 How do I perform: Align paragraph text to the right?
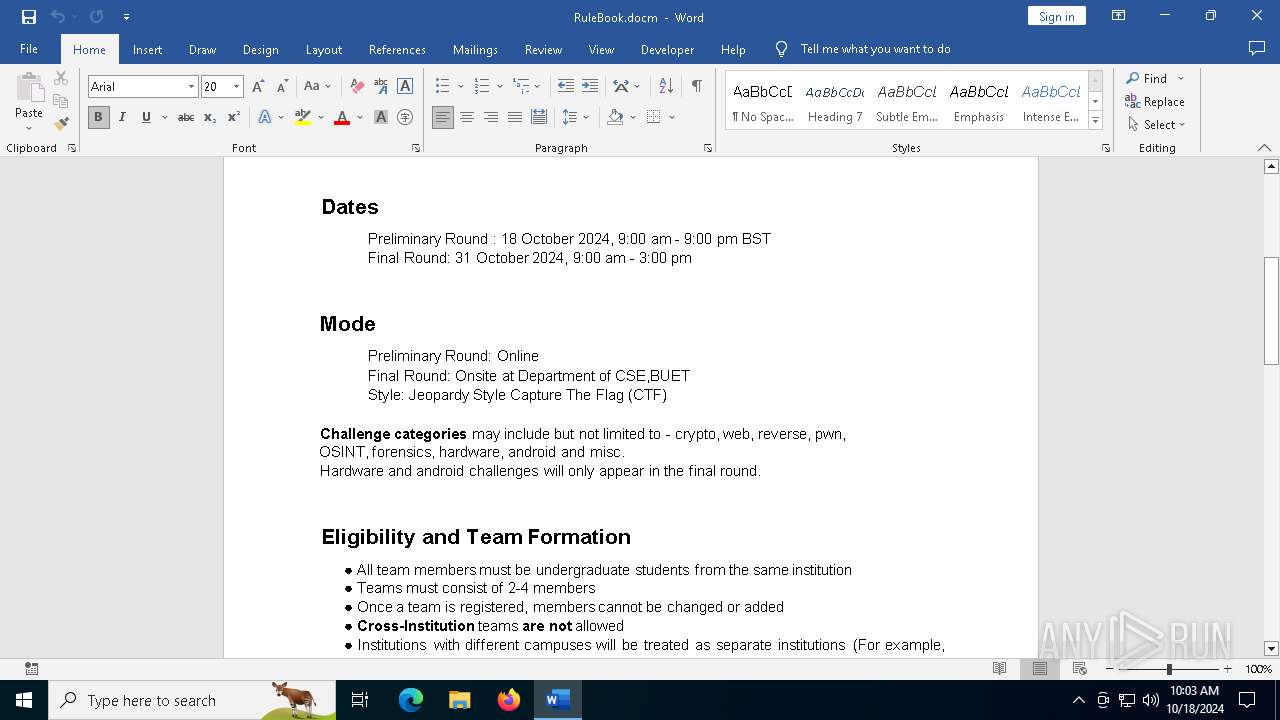[491, 117]
